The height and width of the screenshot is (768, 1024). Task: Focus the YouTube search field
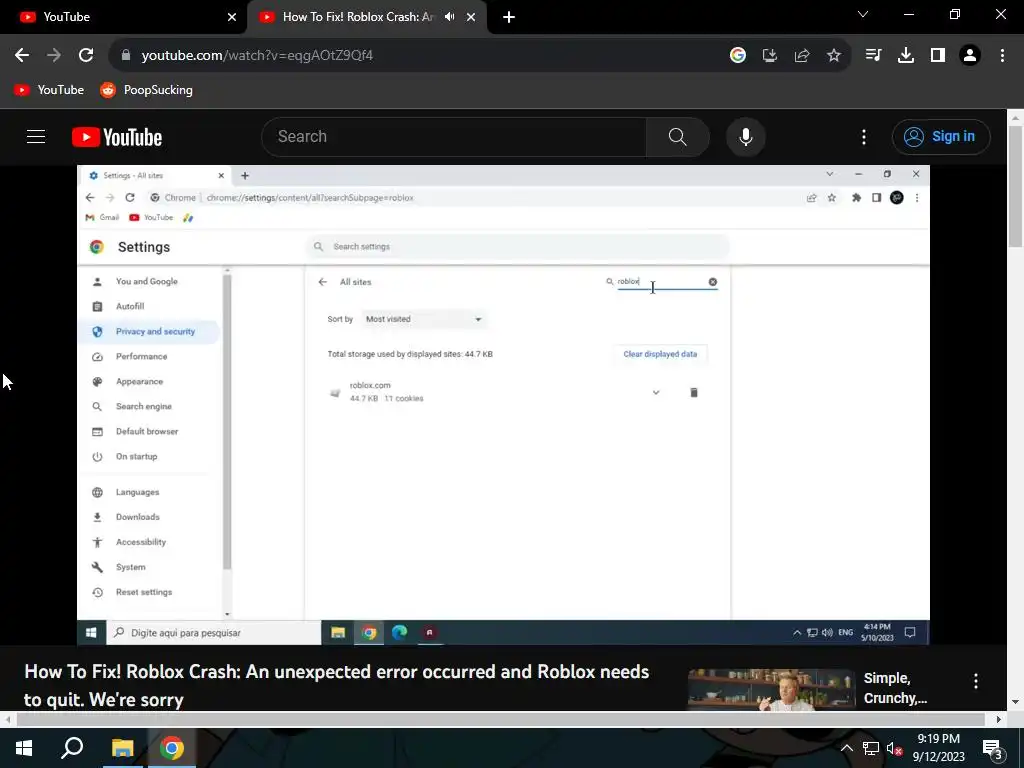pyautogui.click(x=454, y=137)
